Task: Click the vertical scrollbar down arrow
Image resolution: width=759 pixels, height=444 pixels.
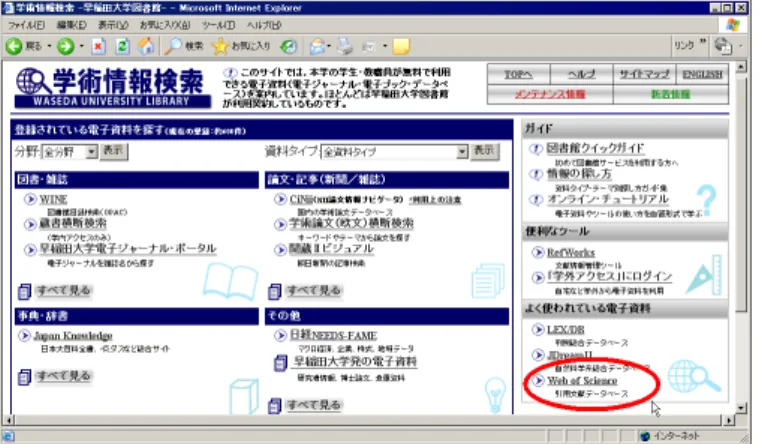Action: (x=741, y=408)
